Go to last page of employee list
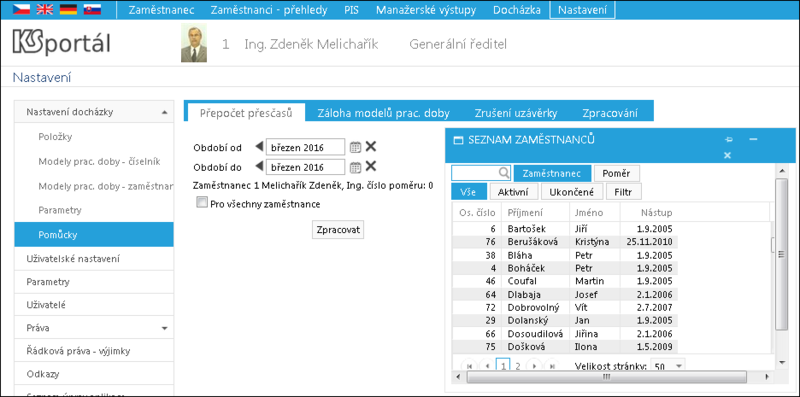 [551, 366]
